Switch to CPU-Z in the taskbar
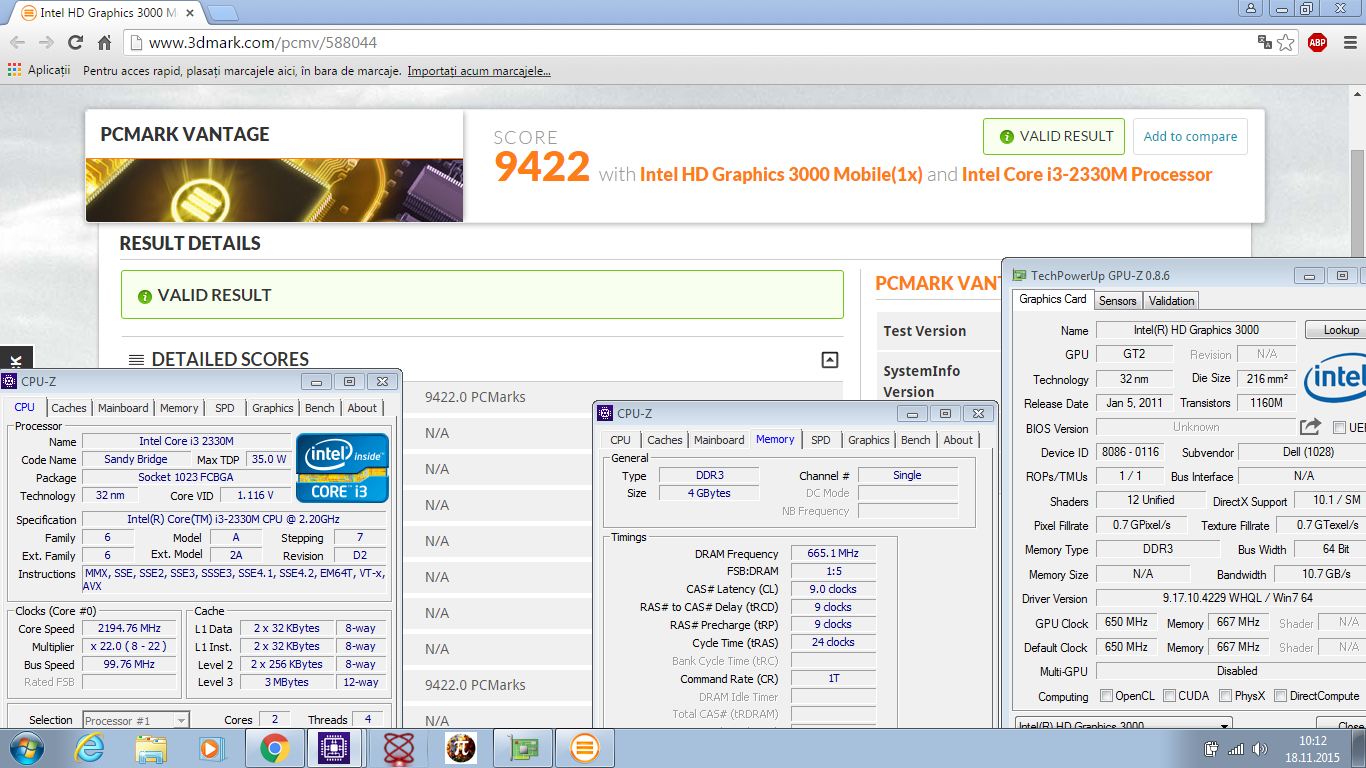Image resolution: width=1366 pixels, height=768 pixels. click(x=335, y=748)
